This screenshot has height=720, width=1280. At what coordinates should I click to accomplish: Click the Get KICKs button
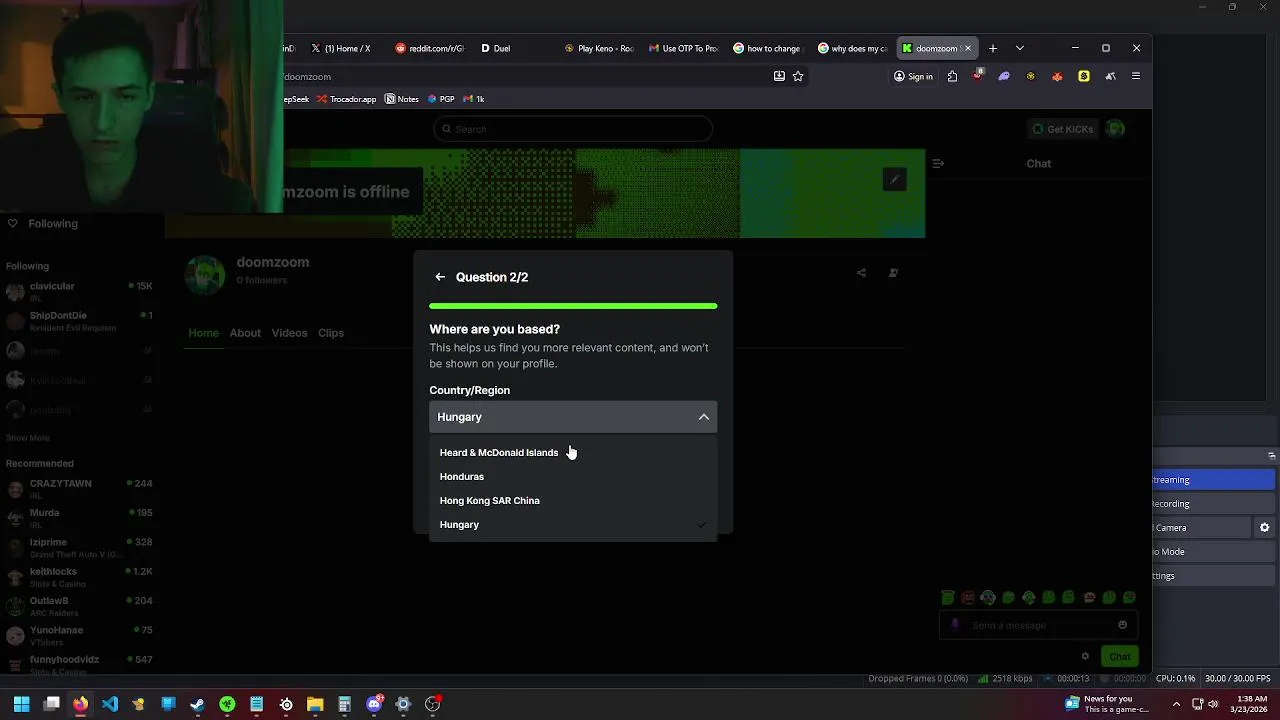1063,129
